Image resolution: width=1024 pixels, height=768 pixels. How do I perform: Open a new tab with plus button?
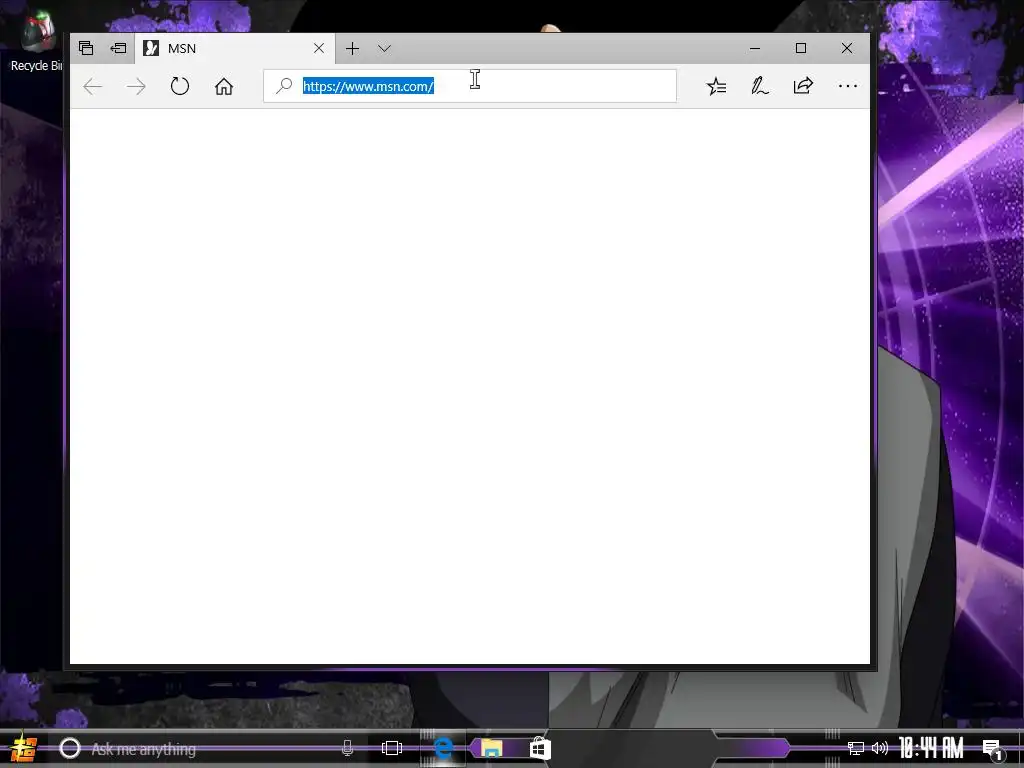coord(352,48)
